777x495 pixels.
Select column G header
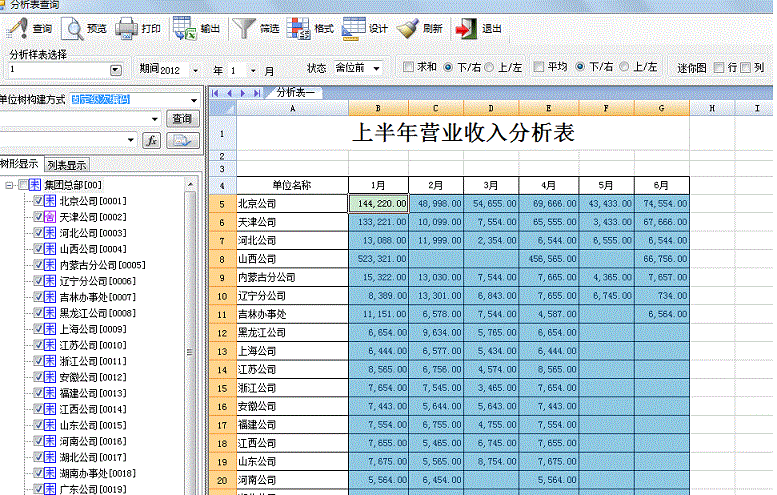(x=662, y=108)
